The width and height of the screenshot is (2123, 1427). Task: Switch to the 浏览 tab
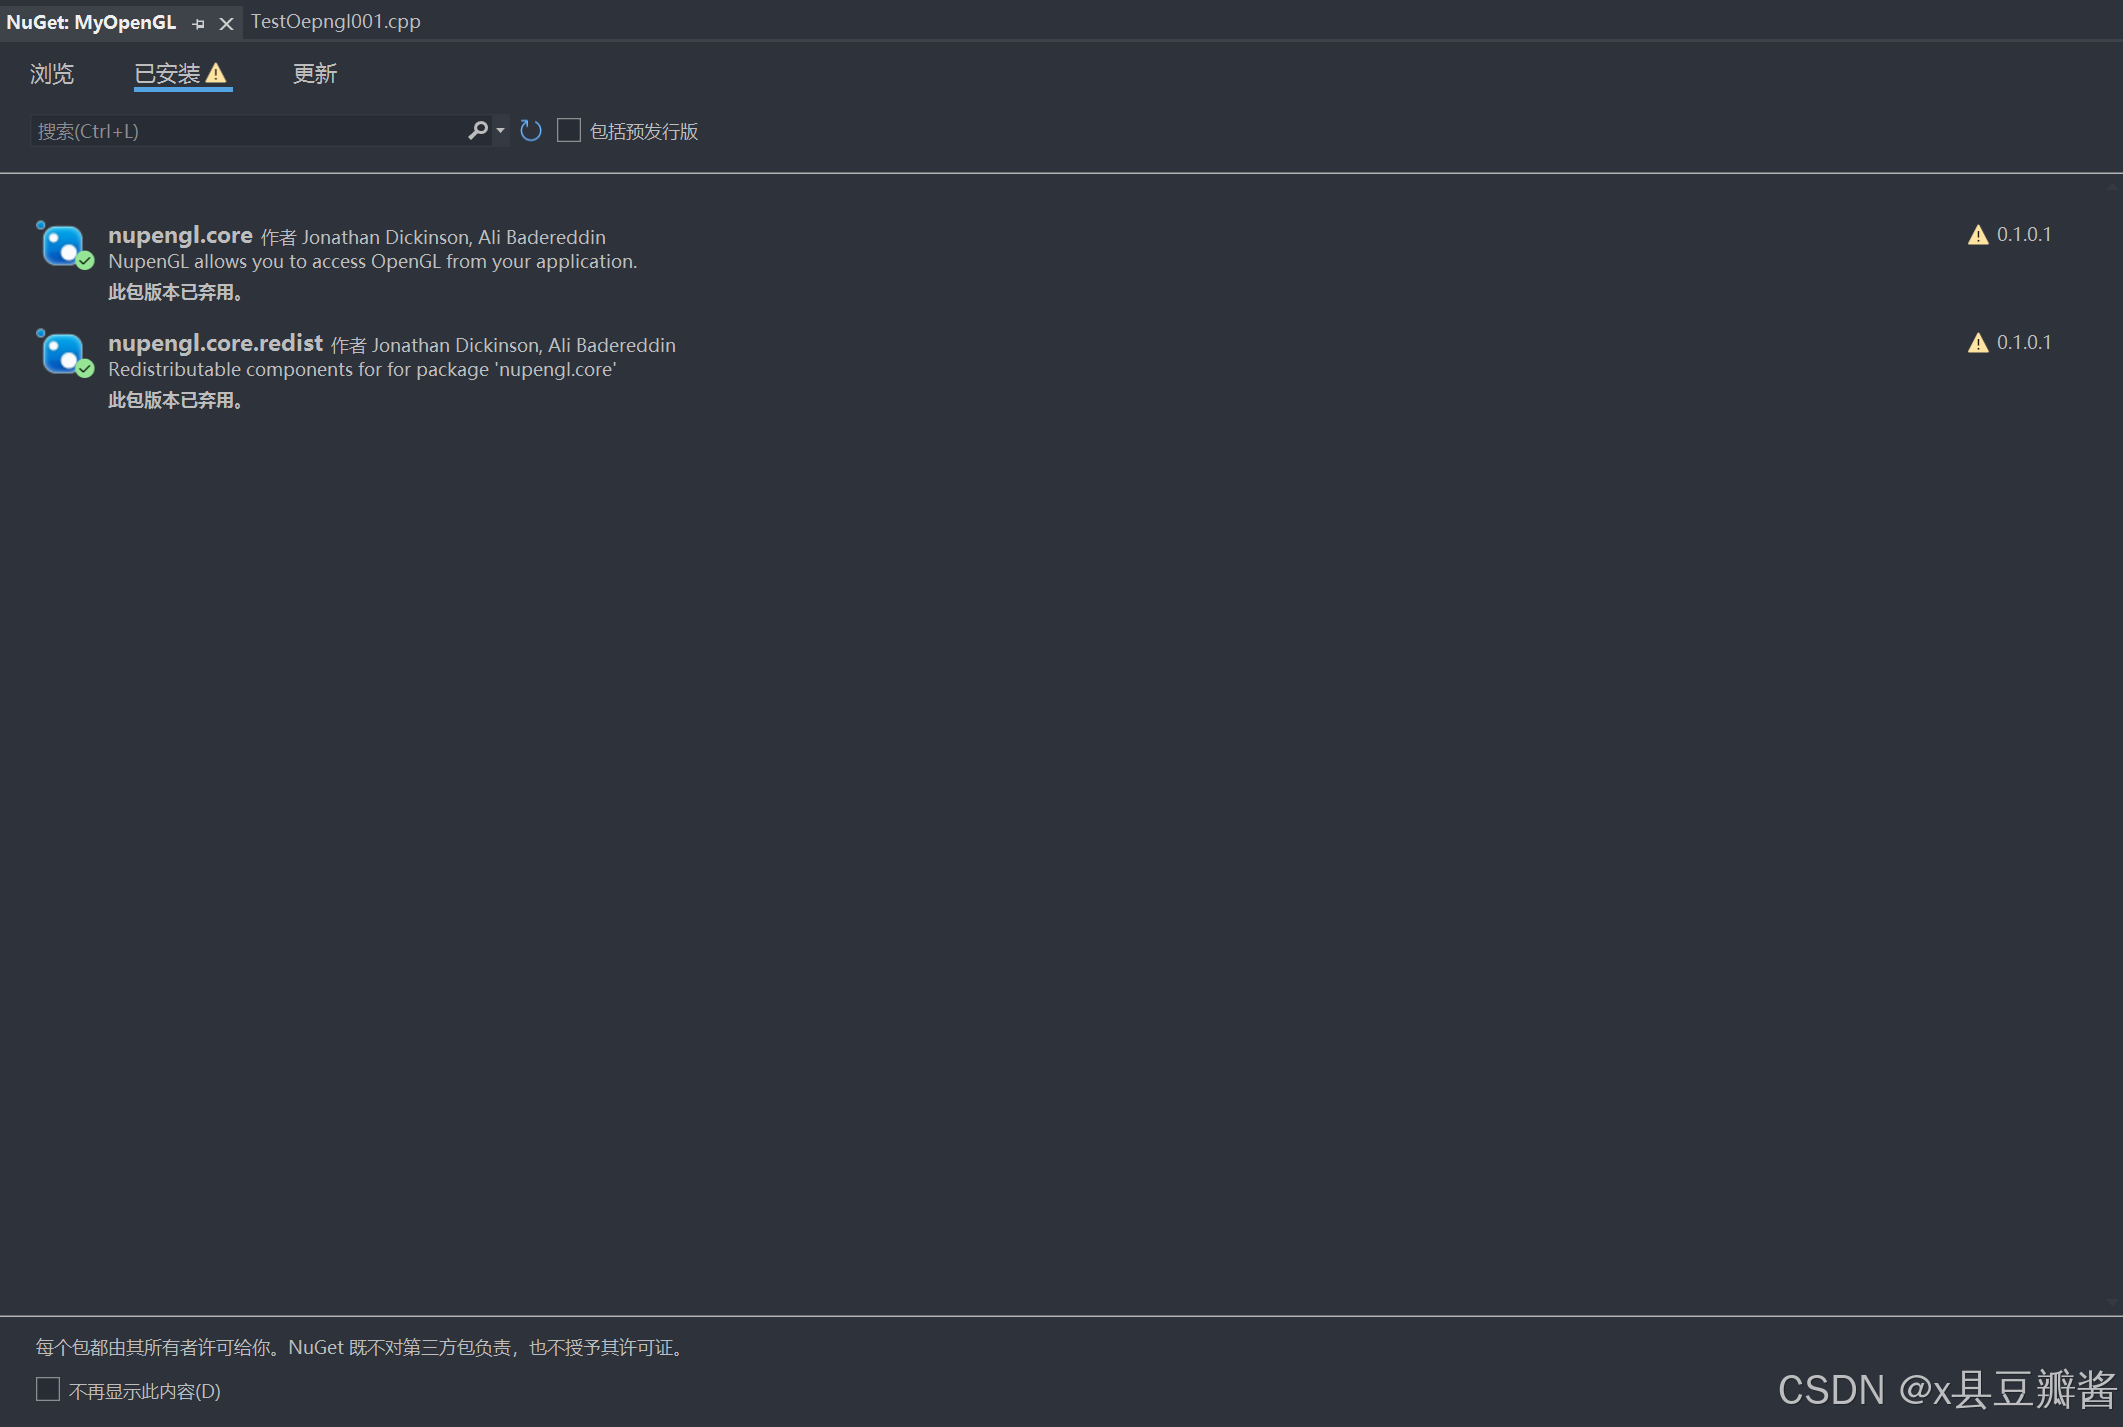(52, 74)
